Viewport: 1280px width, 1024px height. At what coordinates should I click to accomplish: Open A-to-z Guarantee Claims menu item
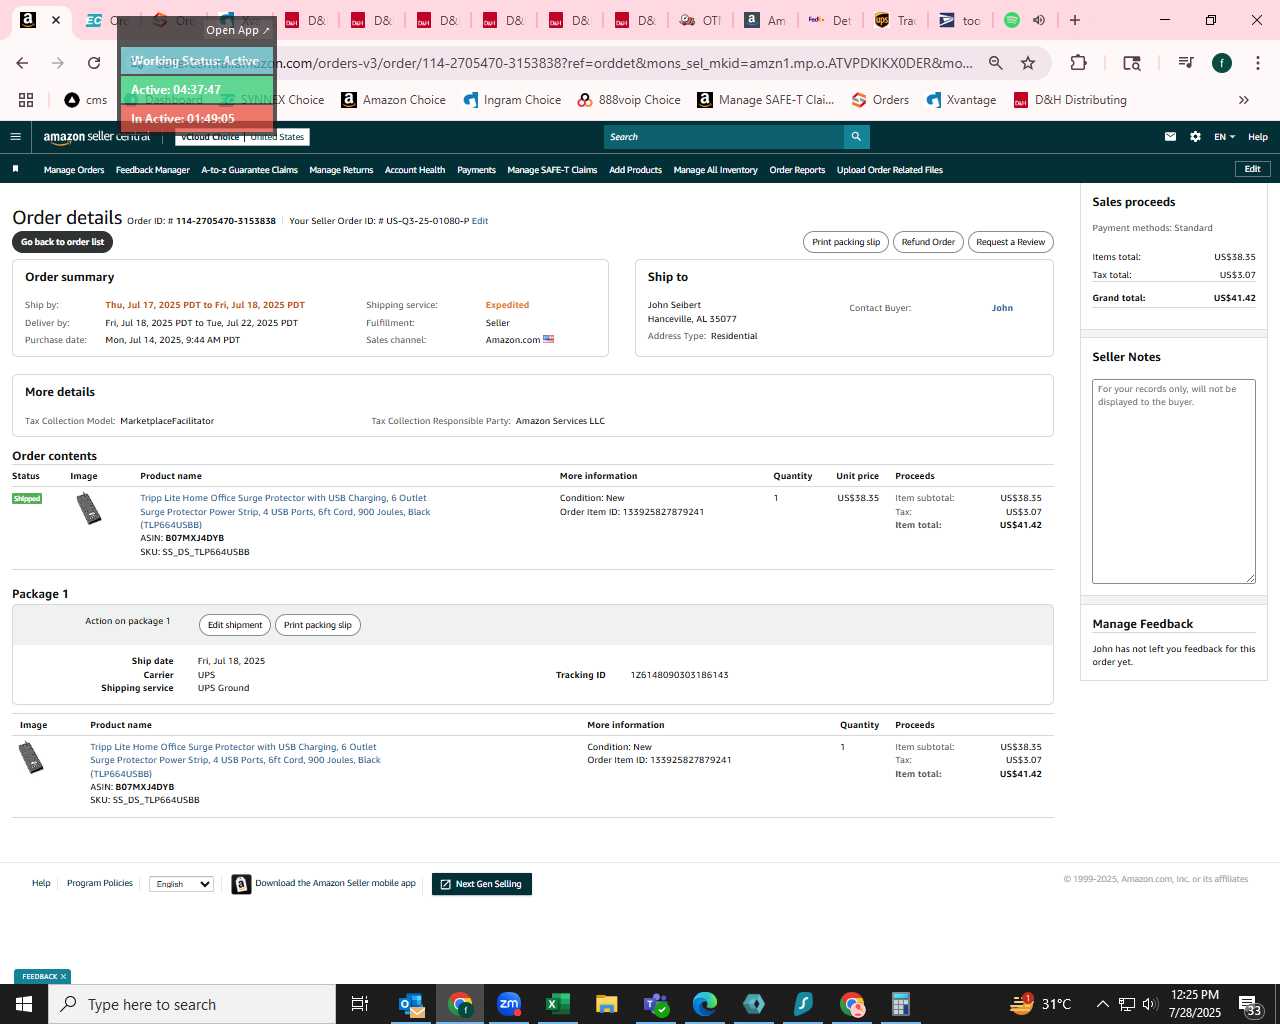point(250,170)
